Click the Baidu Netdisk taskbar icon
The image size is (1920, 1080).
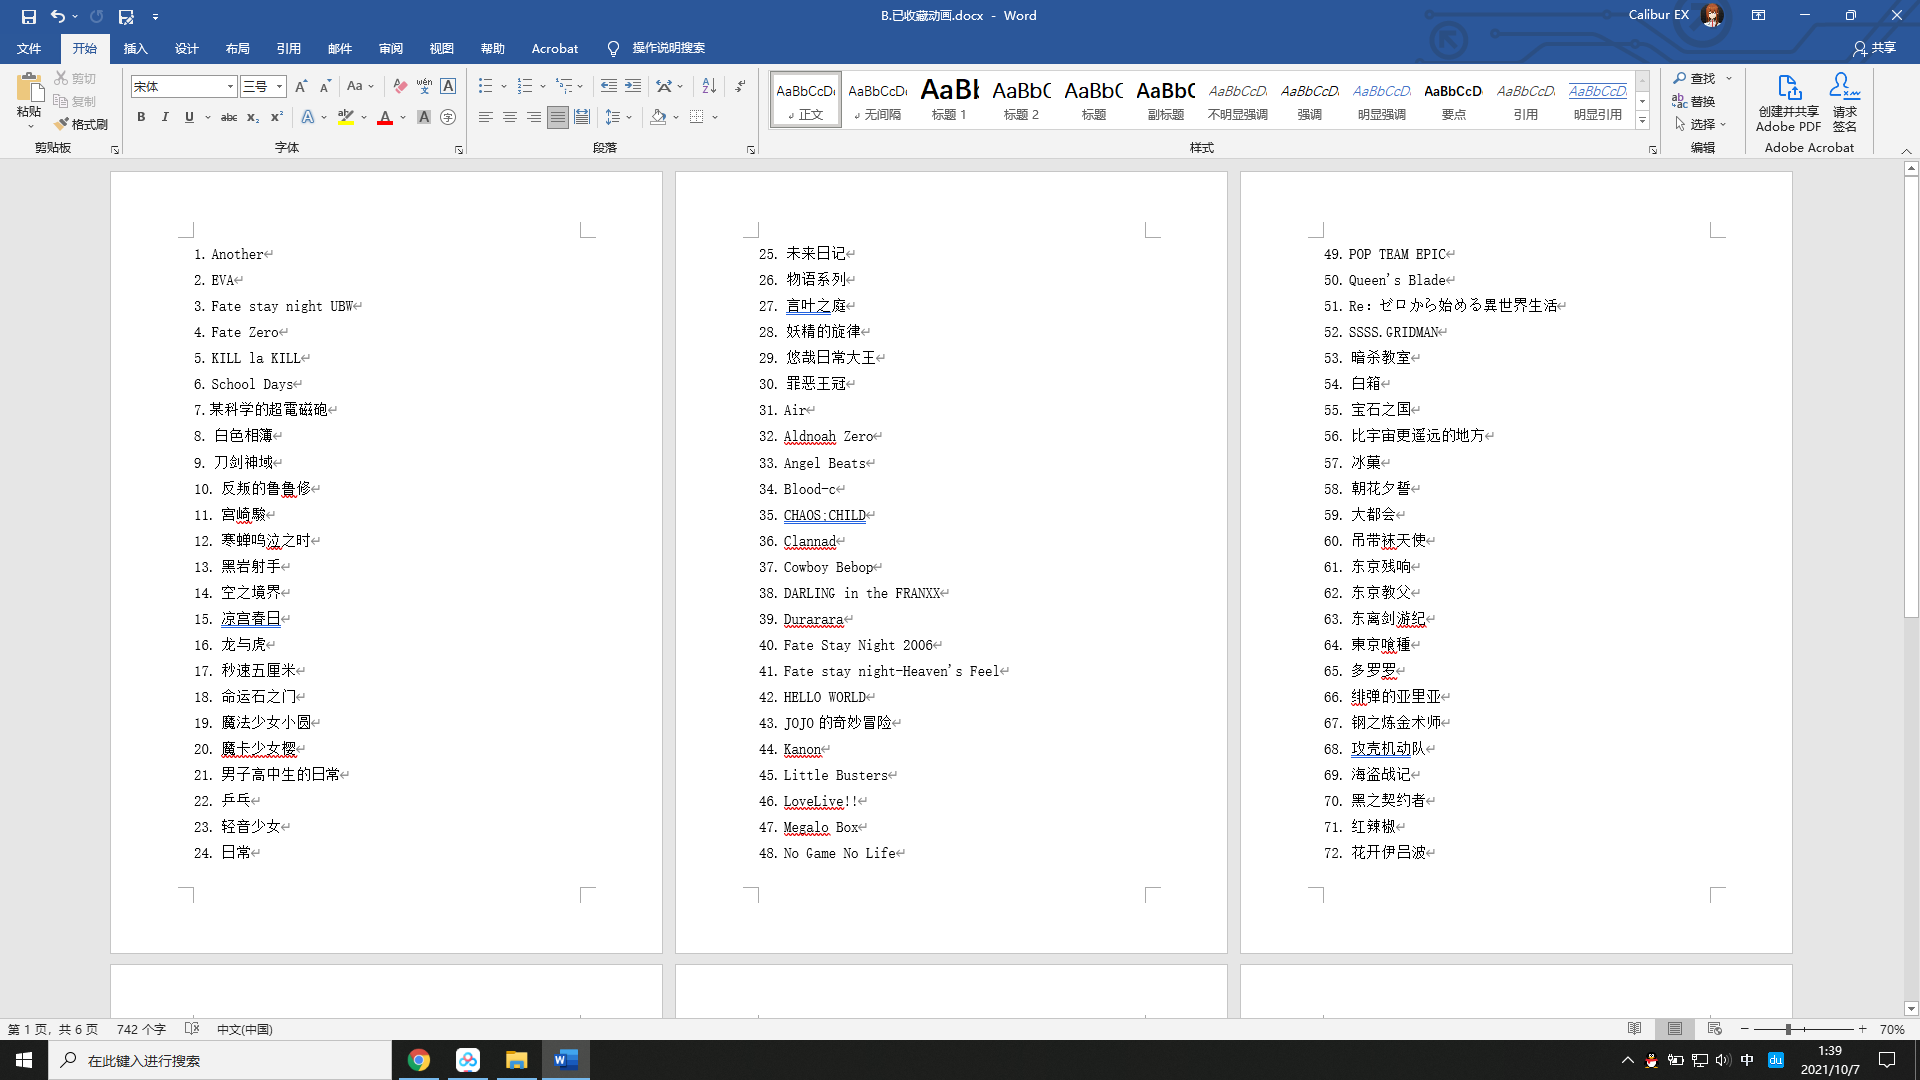click(468, 1060)
